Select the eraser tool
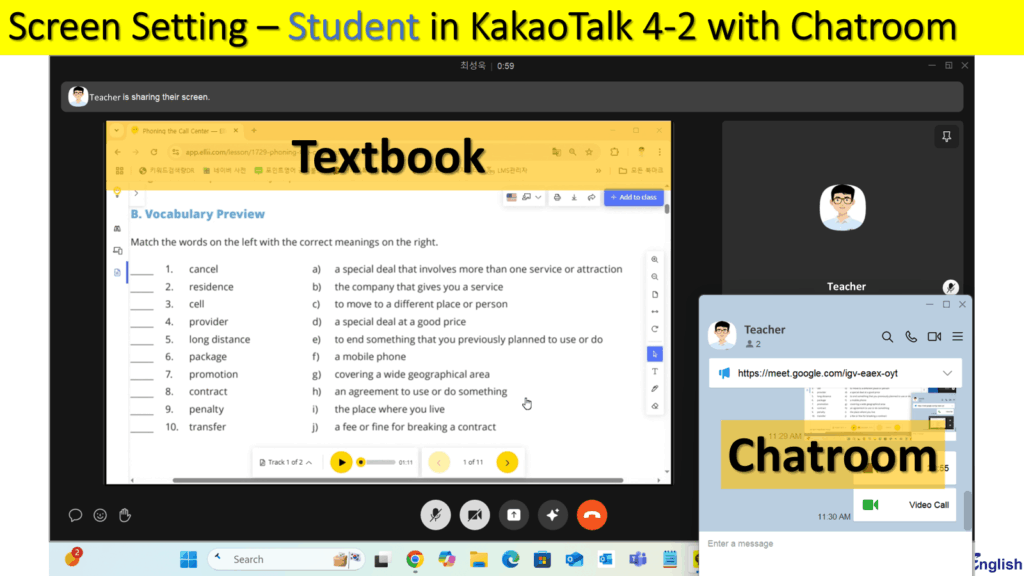 coord(654,406)
